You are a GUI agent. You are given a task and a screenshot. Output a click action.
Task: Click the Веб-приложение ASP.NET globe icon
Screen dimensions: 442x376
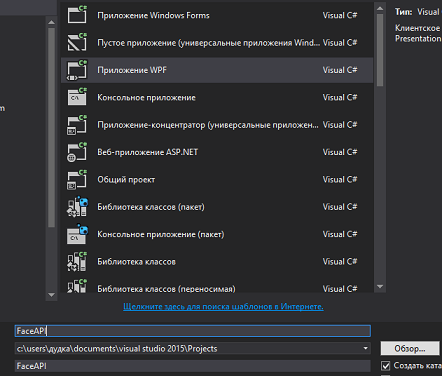point(77,152)
